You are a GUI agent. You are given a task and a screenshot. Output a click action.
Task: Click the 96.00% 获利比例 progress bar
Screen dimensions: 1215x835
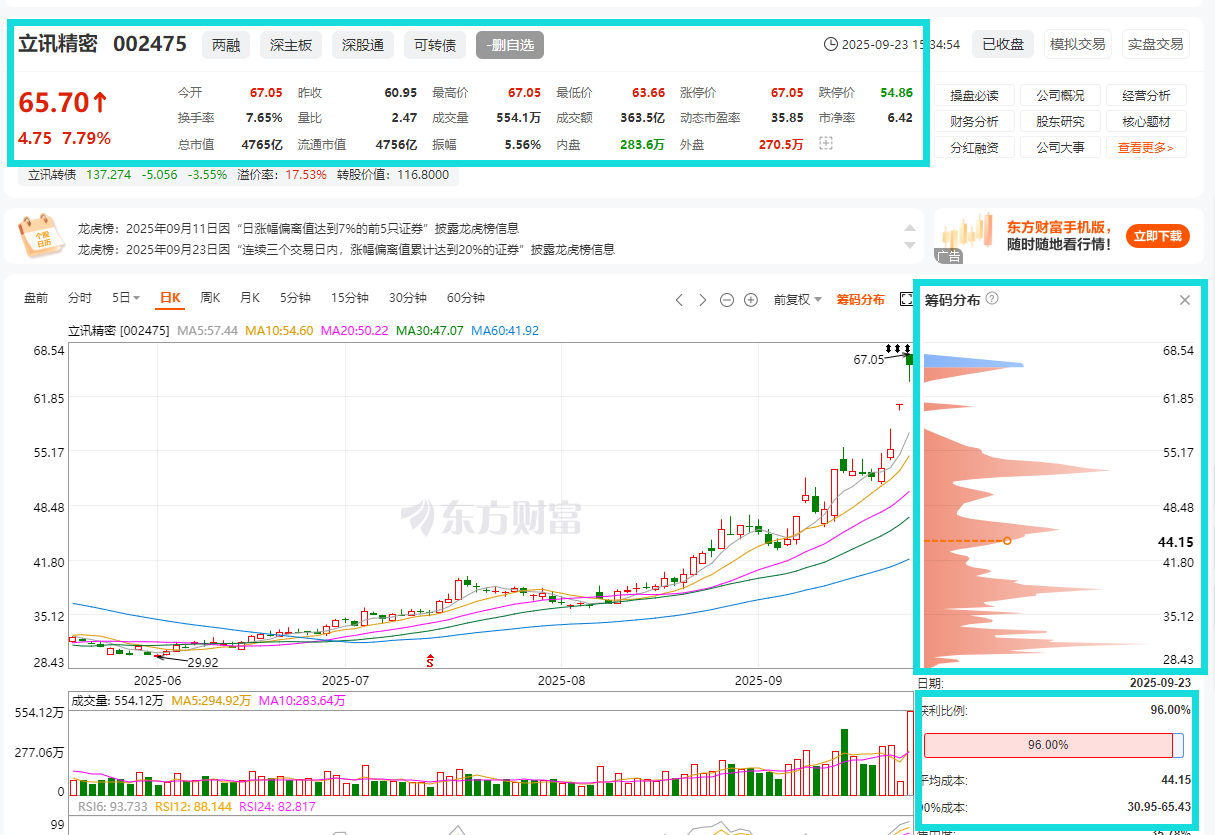click(1053, 745)
